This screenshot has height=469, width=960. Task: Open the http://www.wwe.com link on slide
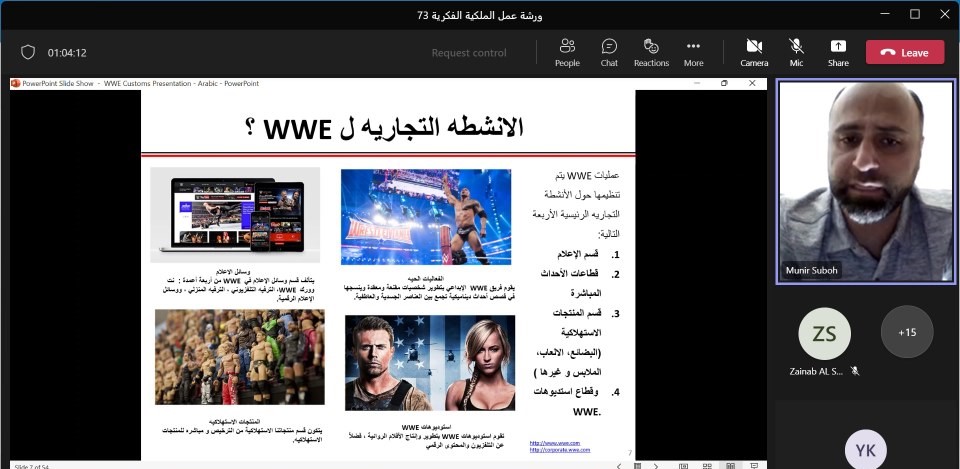click(555, 443)
